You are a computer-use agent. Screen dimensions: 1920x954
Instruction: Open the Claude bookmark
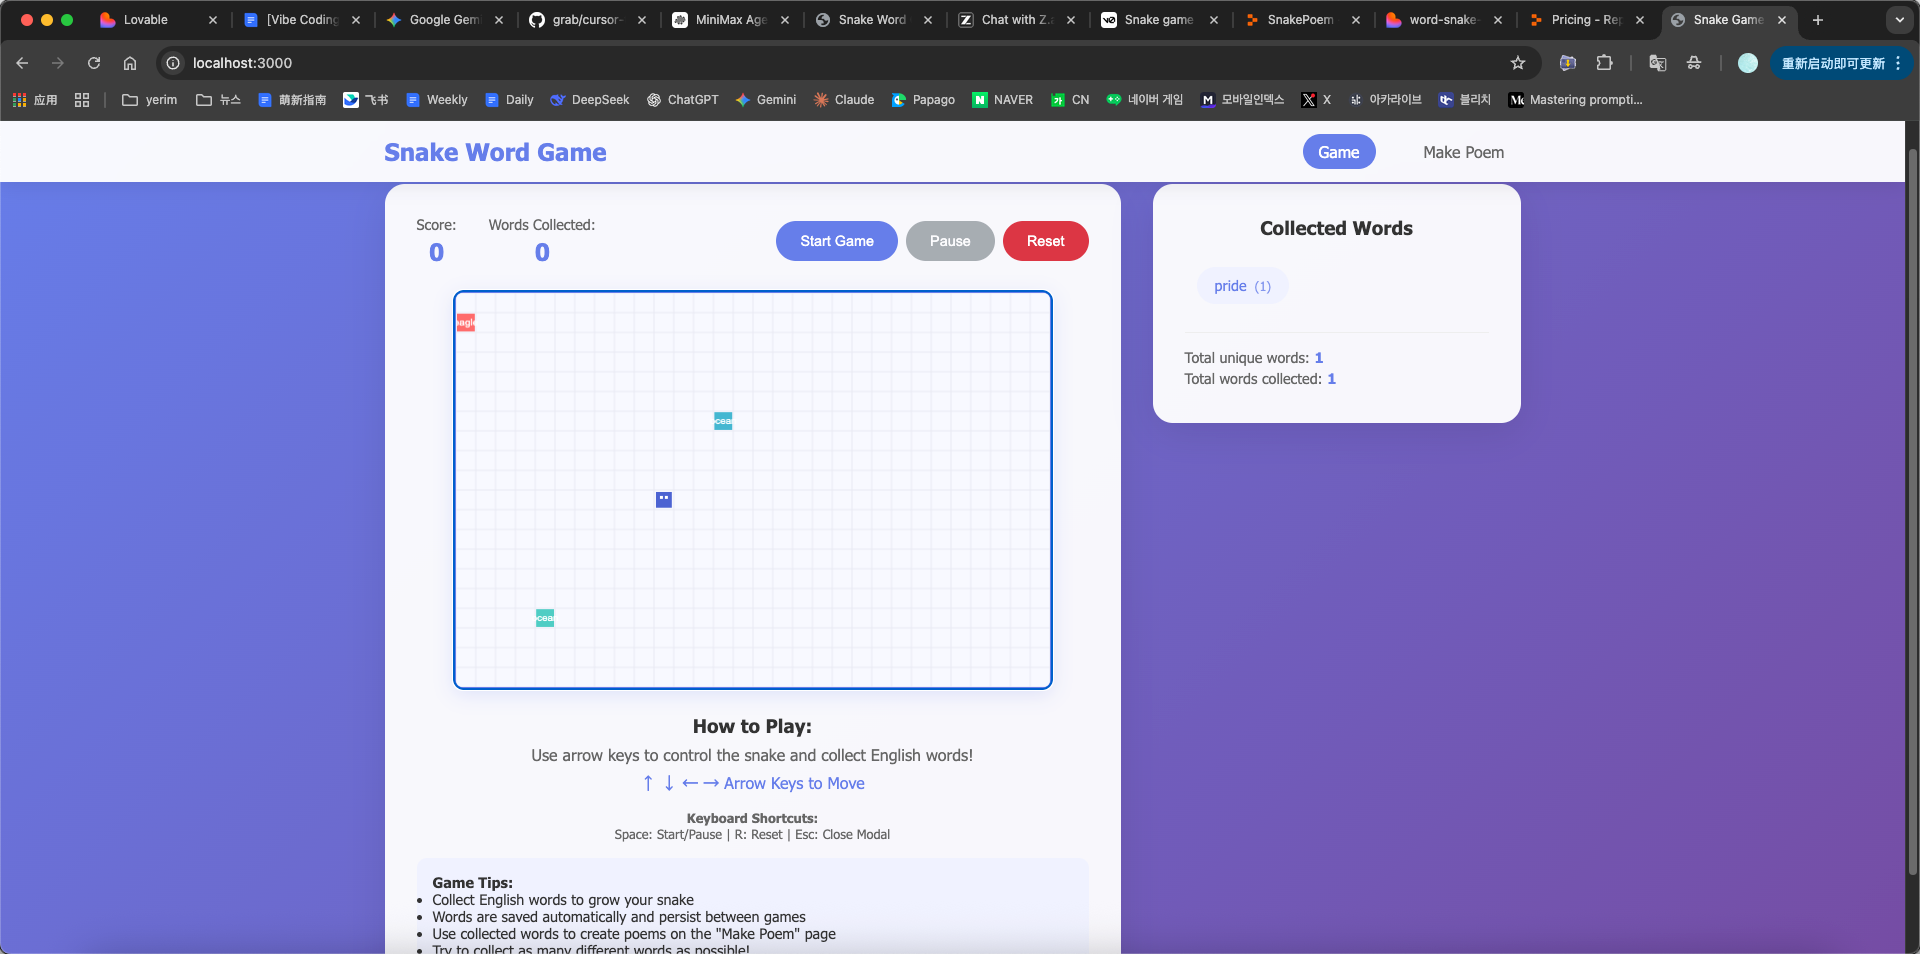click(843, 100)
